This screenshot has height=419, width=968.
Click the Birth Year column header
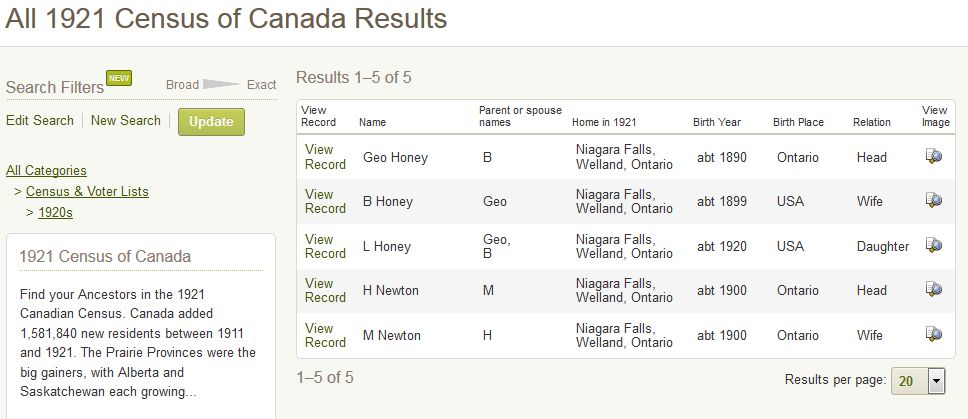point(717,122)
